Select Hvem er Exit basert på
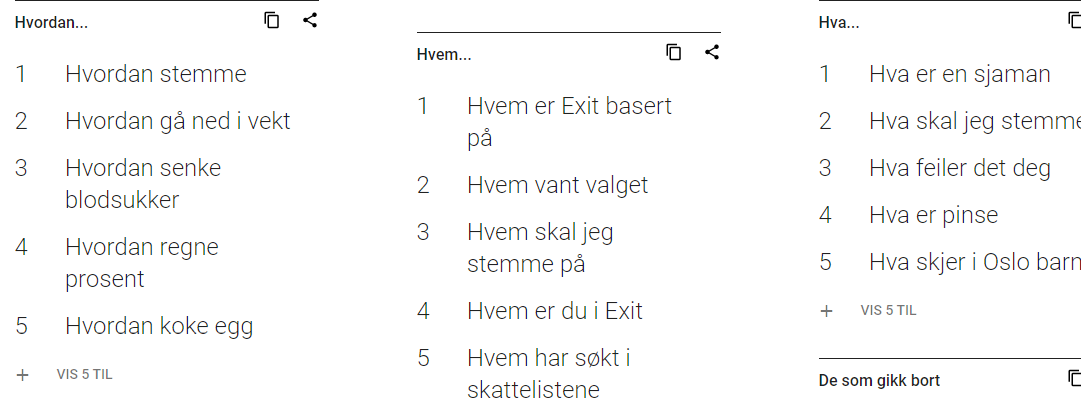 569,122
